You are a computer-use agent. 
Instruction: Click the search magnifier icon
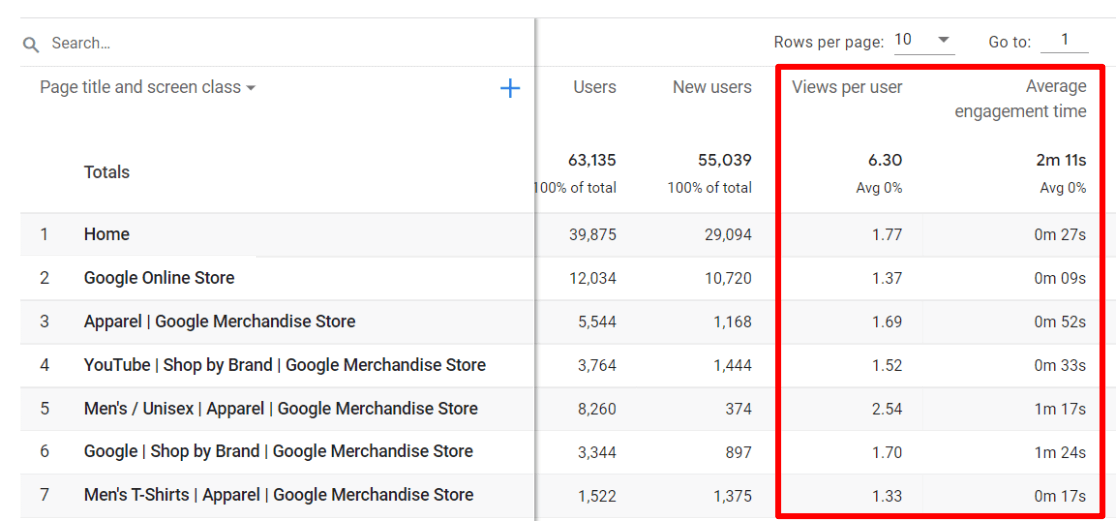click(30, 44)
